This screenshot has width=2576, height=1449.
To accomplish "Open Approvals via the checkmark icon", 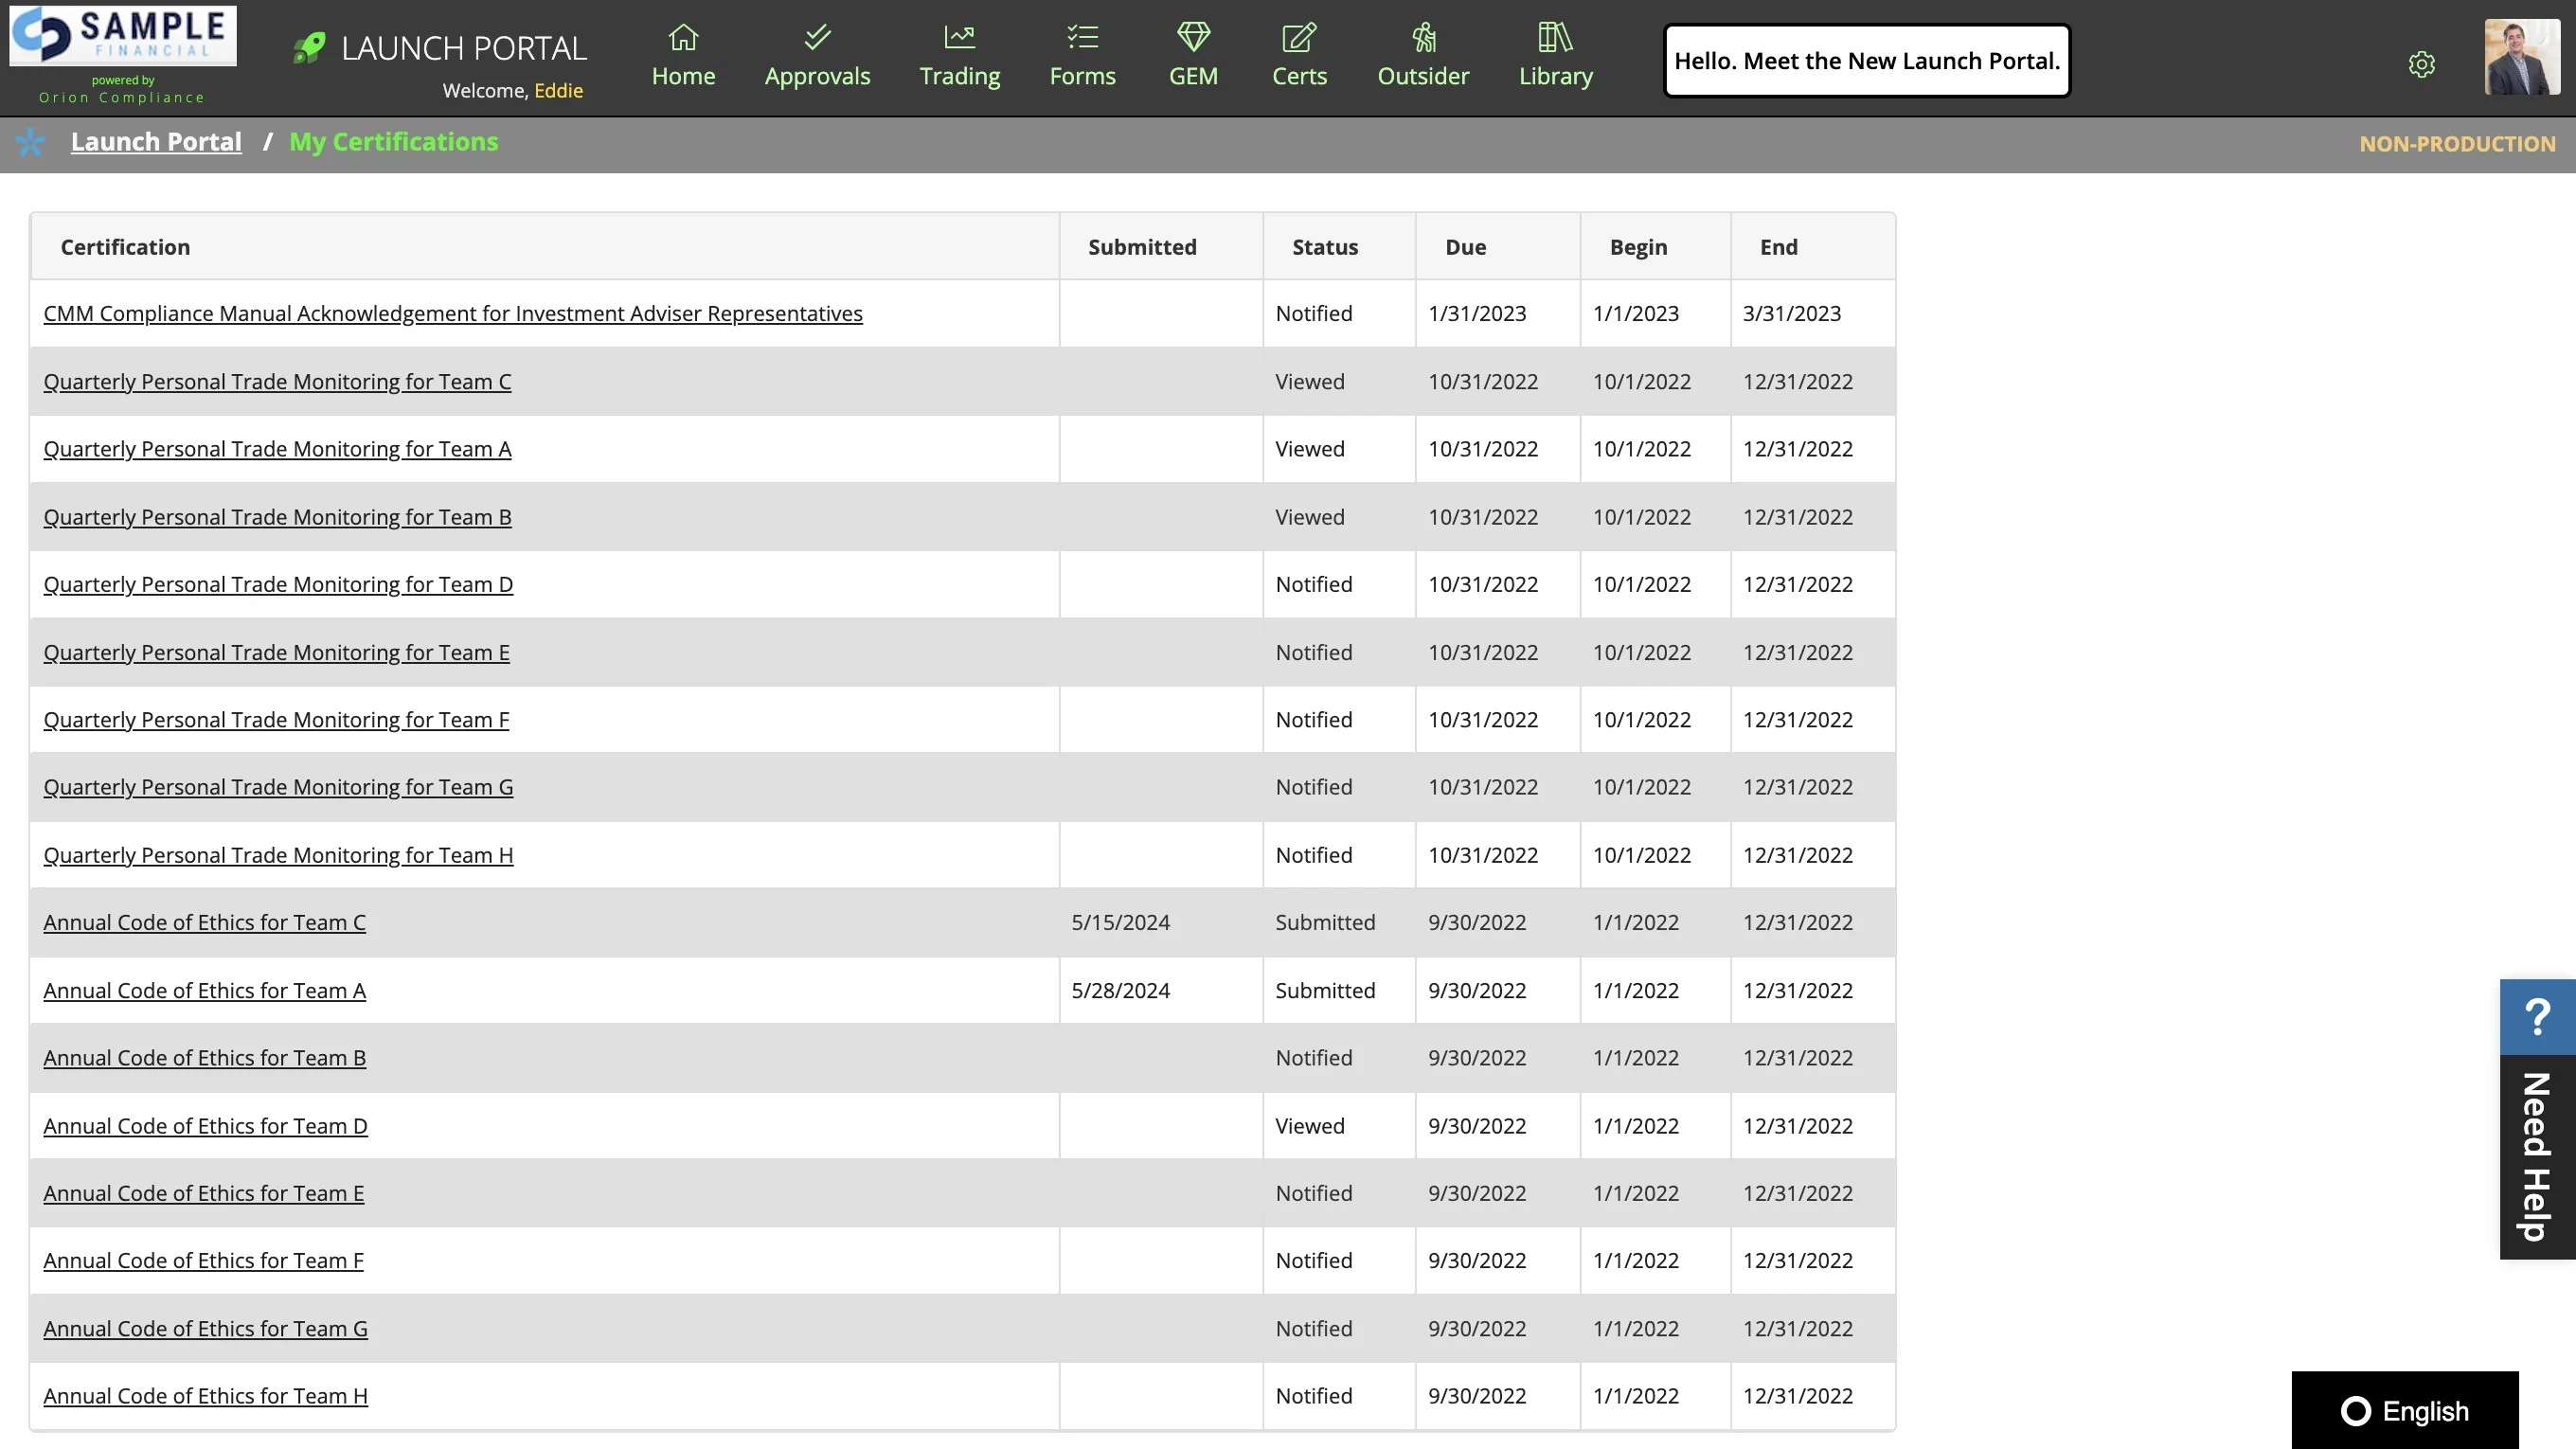I will pyautogui.click(x=817, y=38).
